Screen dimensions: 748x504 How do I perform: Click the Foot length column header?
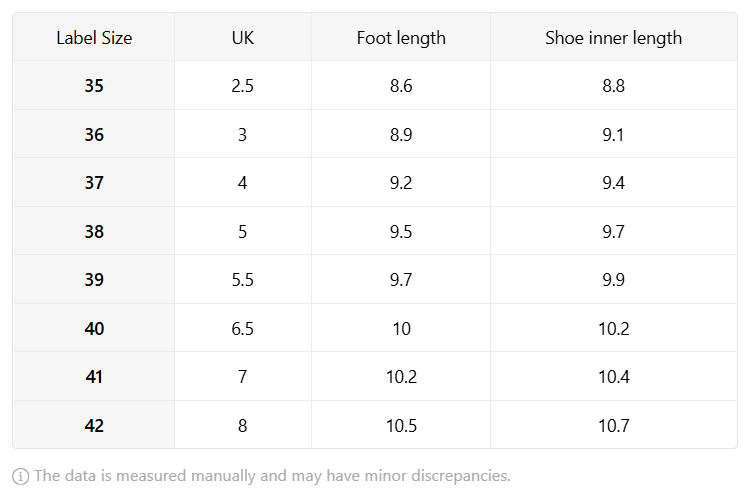[x=401, y=38]
